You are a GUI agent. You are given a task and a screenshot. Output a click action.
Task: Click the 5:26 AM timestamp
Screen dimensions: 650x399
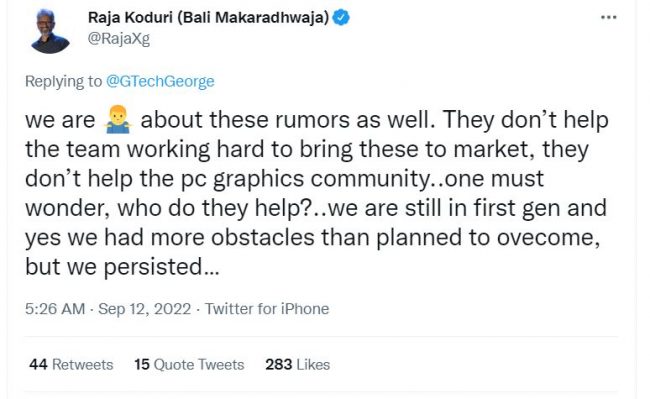55,309
